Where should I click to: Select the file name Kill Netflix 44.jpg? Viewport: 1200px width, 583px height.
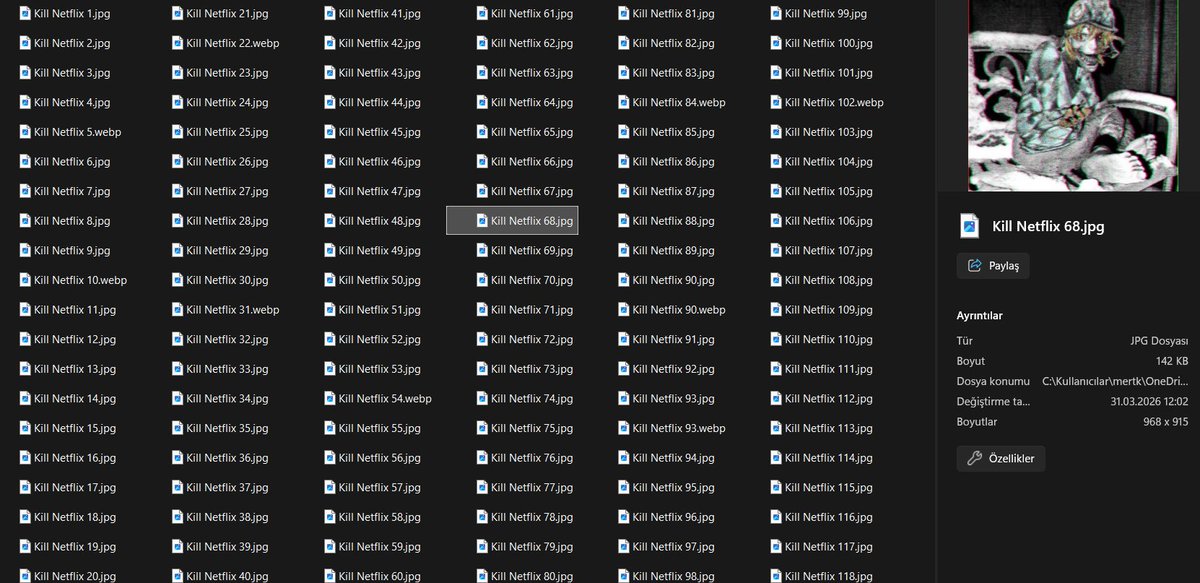pyautogui.click(x=380, y=103)
